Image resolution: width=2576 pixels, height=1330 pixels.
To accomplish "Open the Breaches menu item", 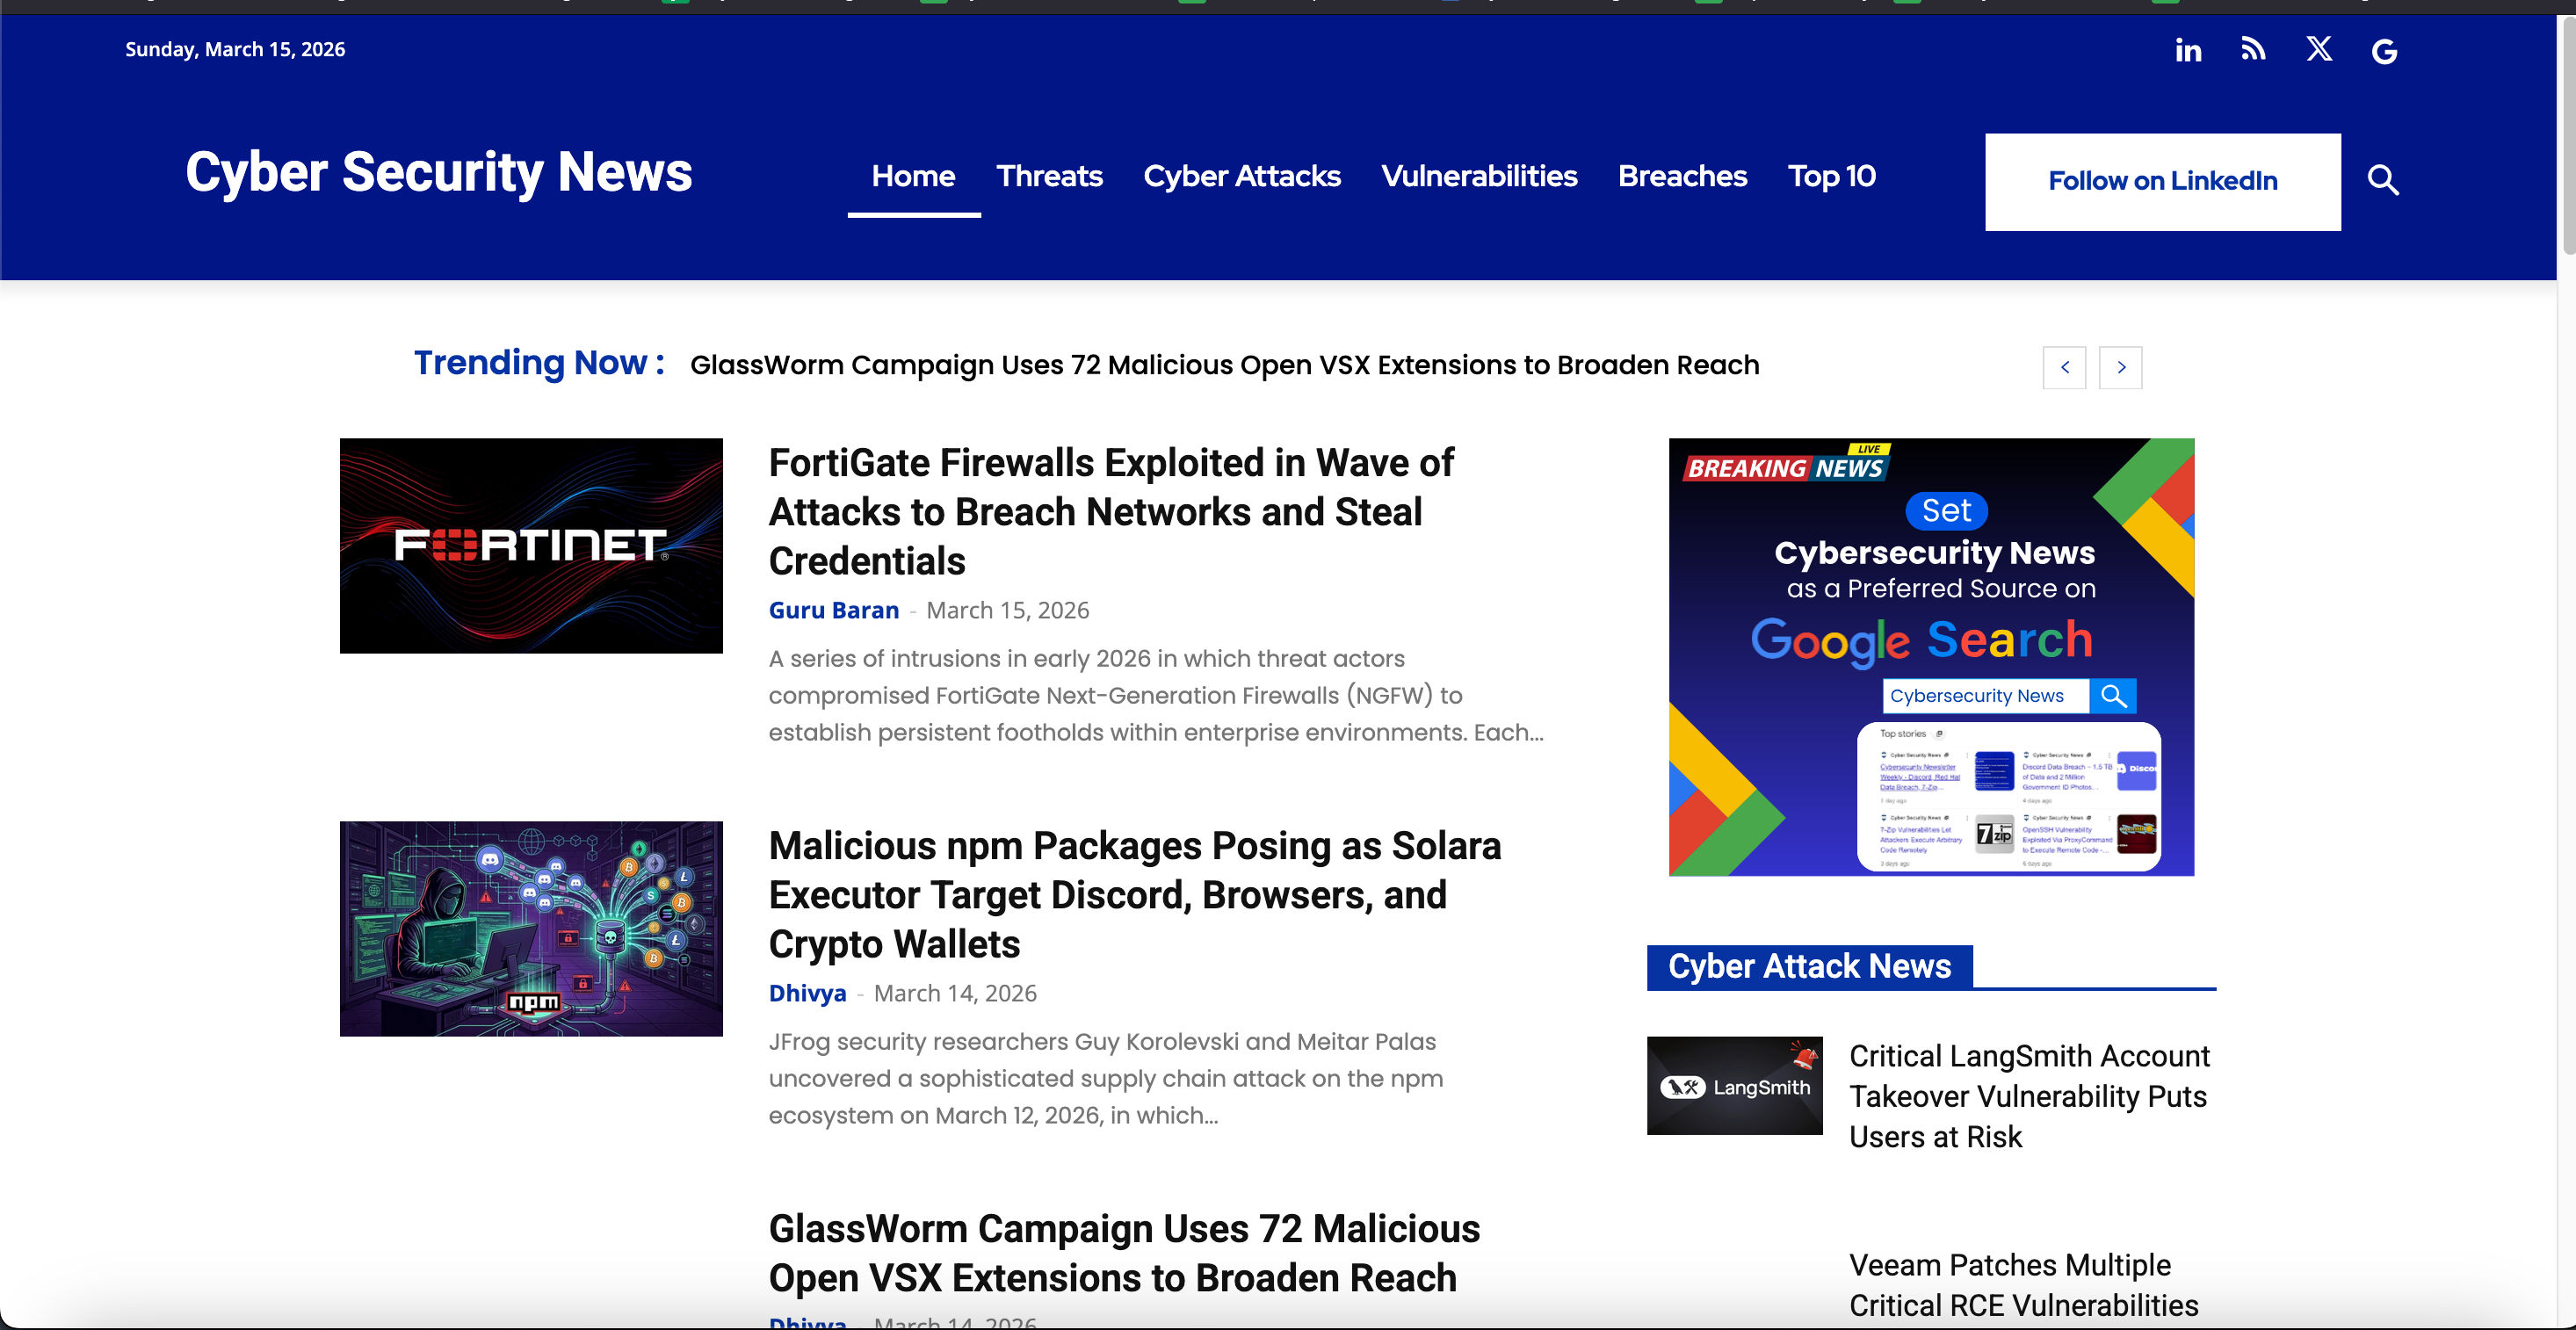I will pos(1682,177).
